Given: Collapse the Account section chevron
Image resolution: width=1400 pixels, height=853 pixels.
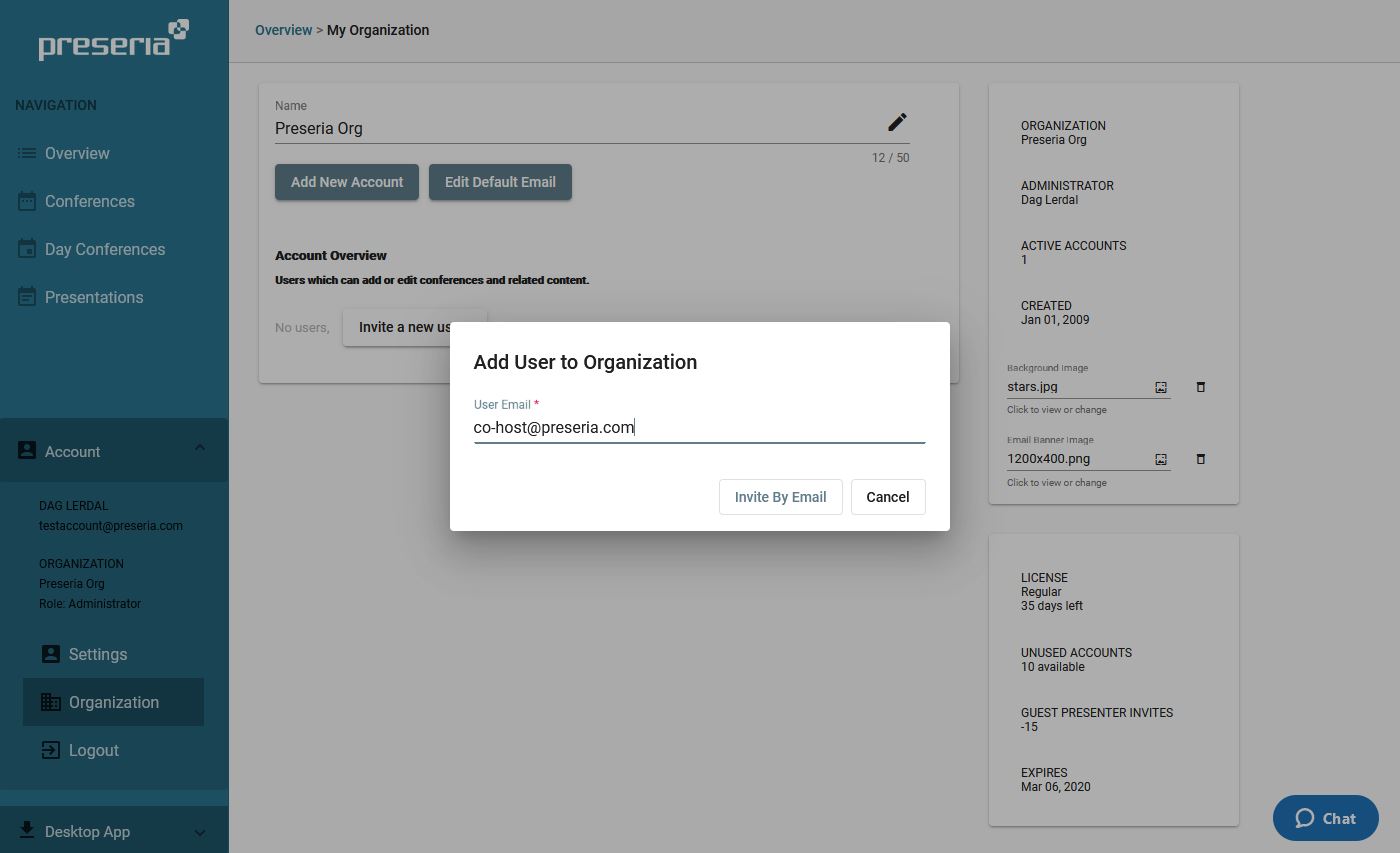Looking at the screenshot, I should (200, 448).
